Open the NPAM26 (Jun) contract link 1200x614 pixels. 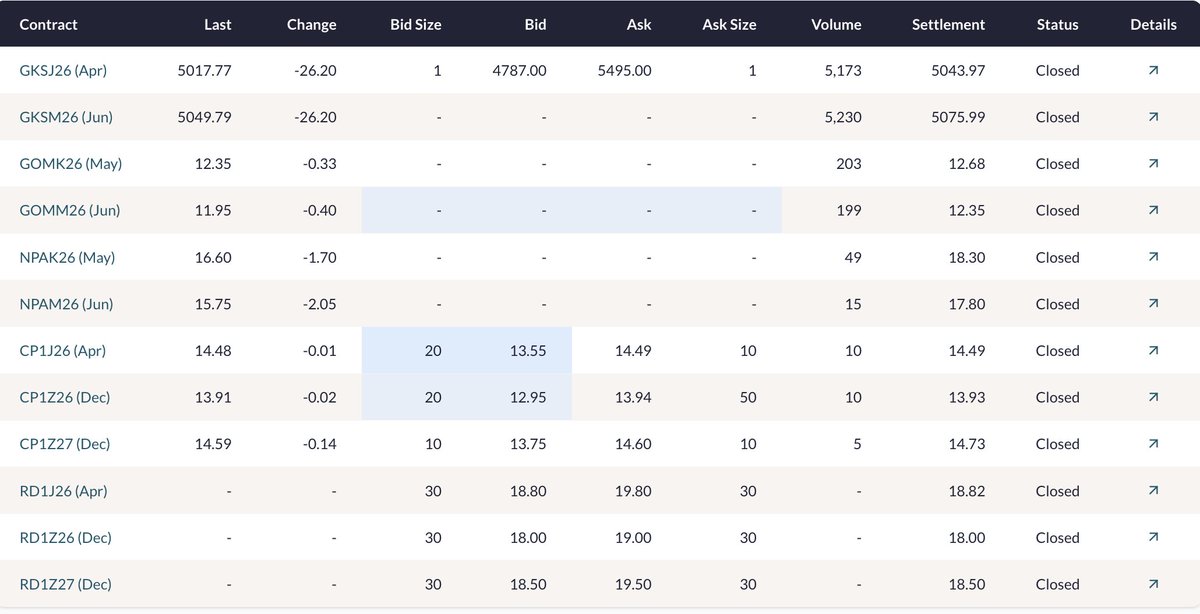click(66, 304)
